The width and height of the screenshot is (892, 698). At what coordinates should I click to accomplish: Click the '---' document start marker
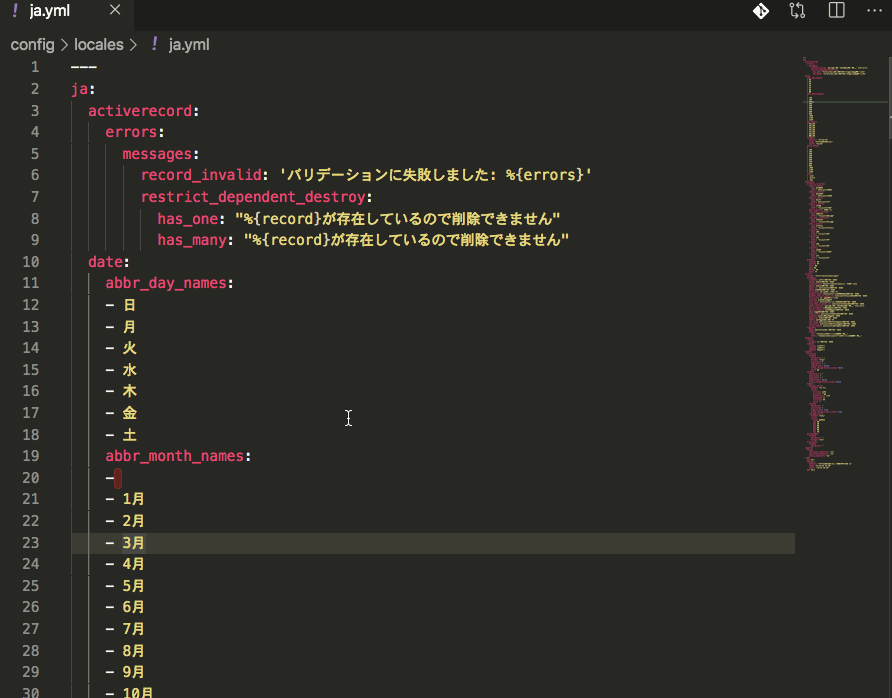tap(84, 67)
